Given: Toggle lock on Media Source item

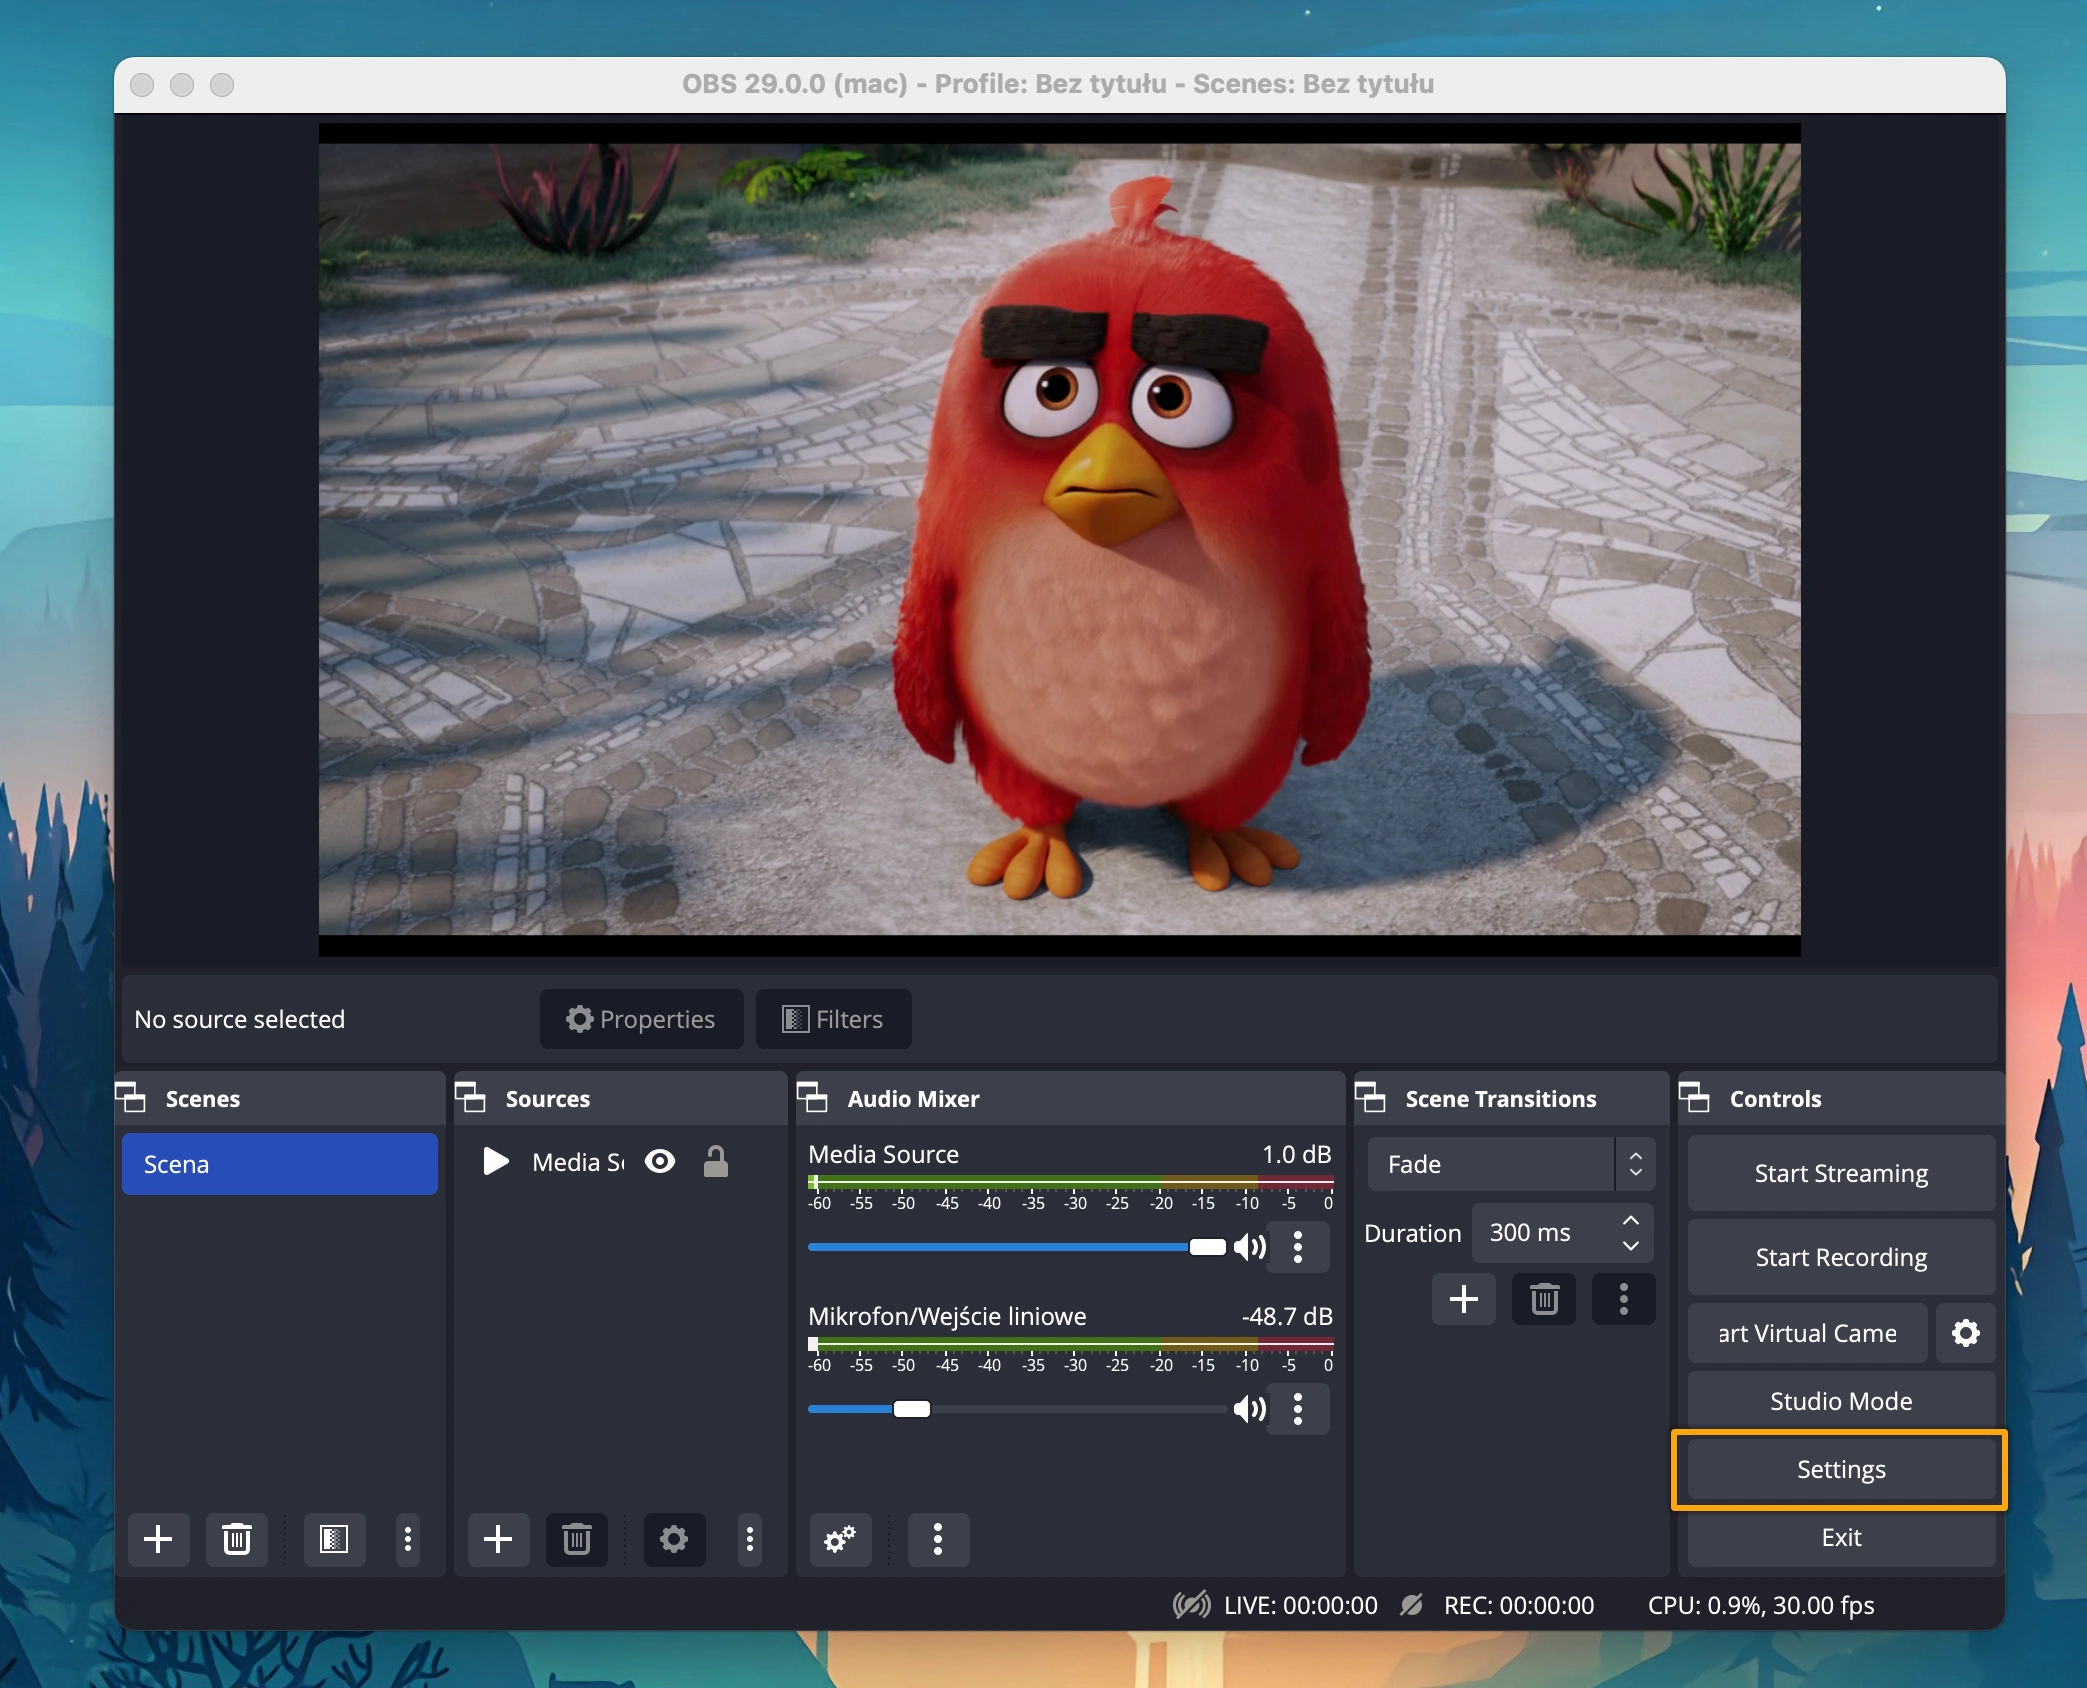Looking at the screenshot, I should click(715, 1161).
